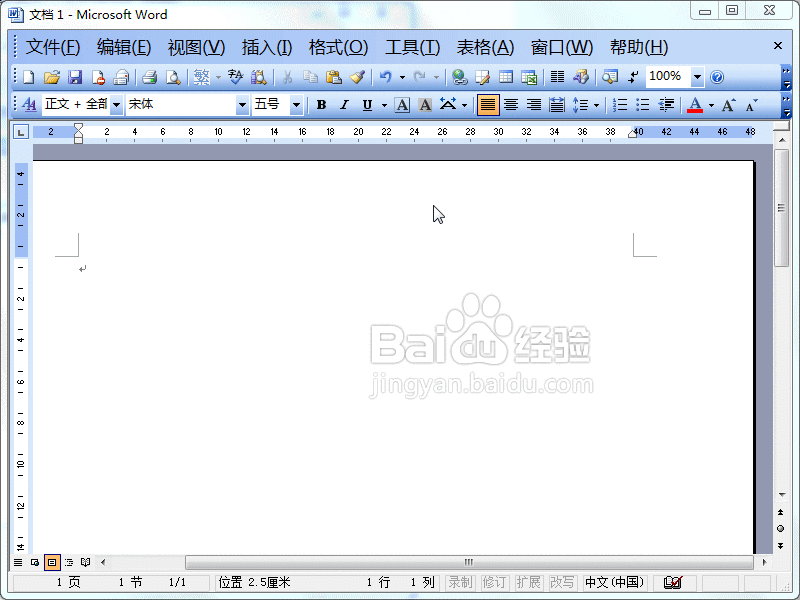Click the Permission restricted access icon
Image resolution: width=800 pixels, height=600 pixels.
coord(98,77)
